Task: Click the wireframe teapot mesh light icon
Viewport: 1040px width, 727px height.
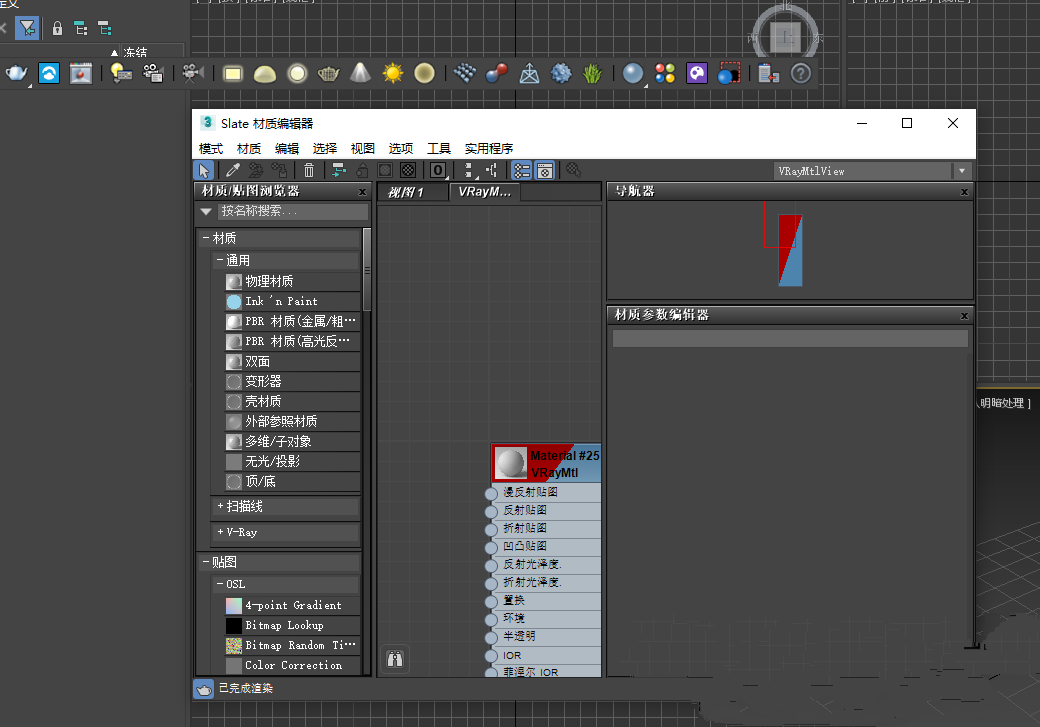Action: click(328, 73)
